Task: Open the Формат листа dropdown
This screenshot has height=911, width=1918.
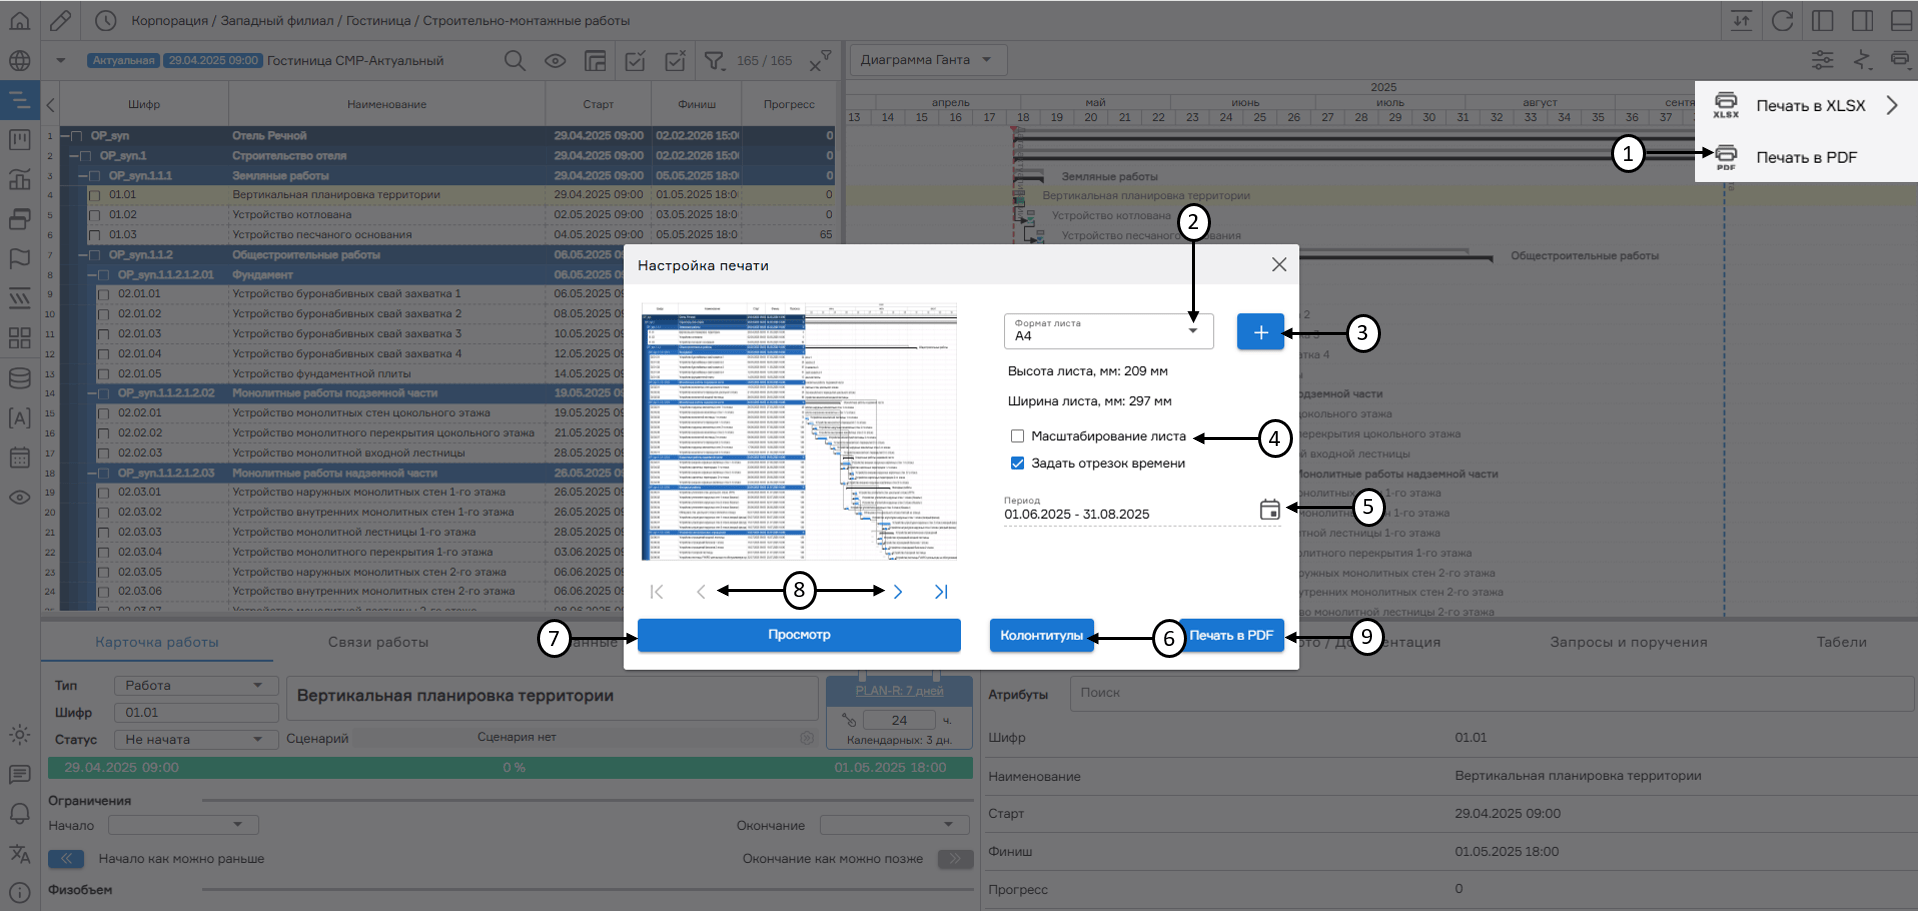Action: pos(1108,331)
